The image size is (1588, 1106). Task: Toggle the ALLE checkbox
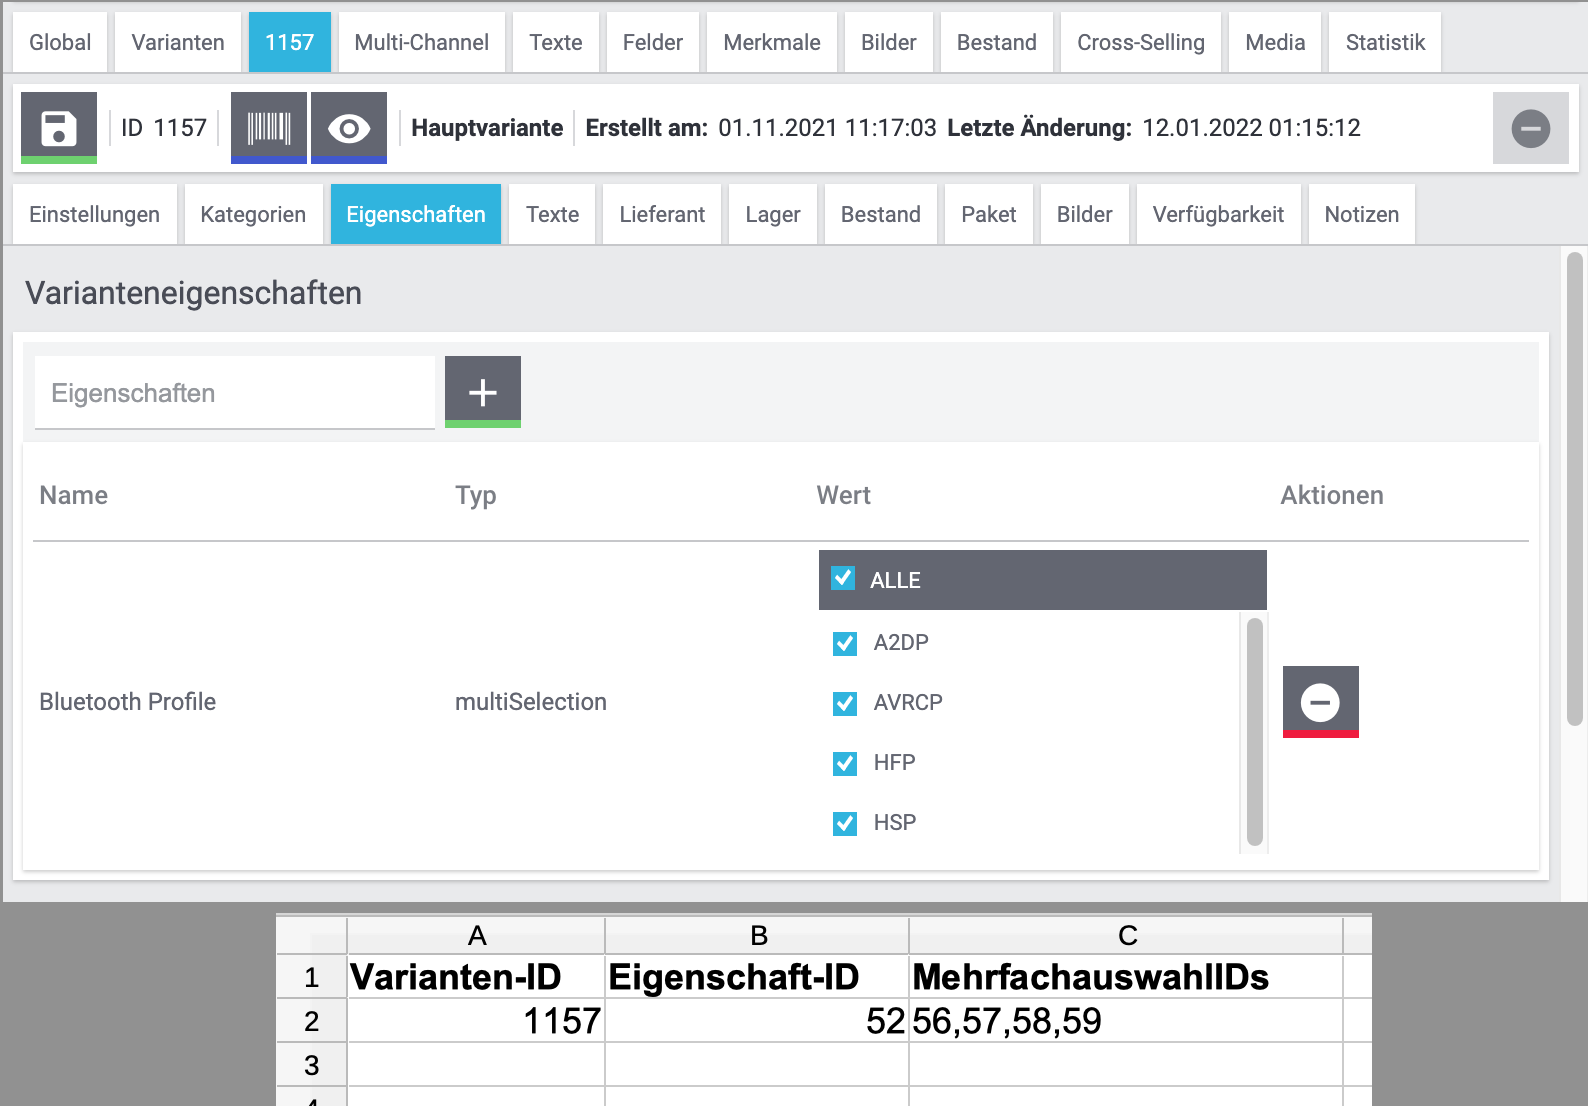(x=844, y=579)
